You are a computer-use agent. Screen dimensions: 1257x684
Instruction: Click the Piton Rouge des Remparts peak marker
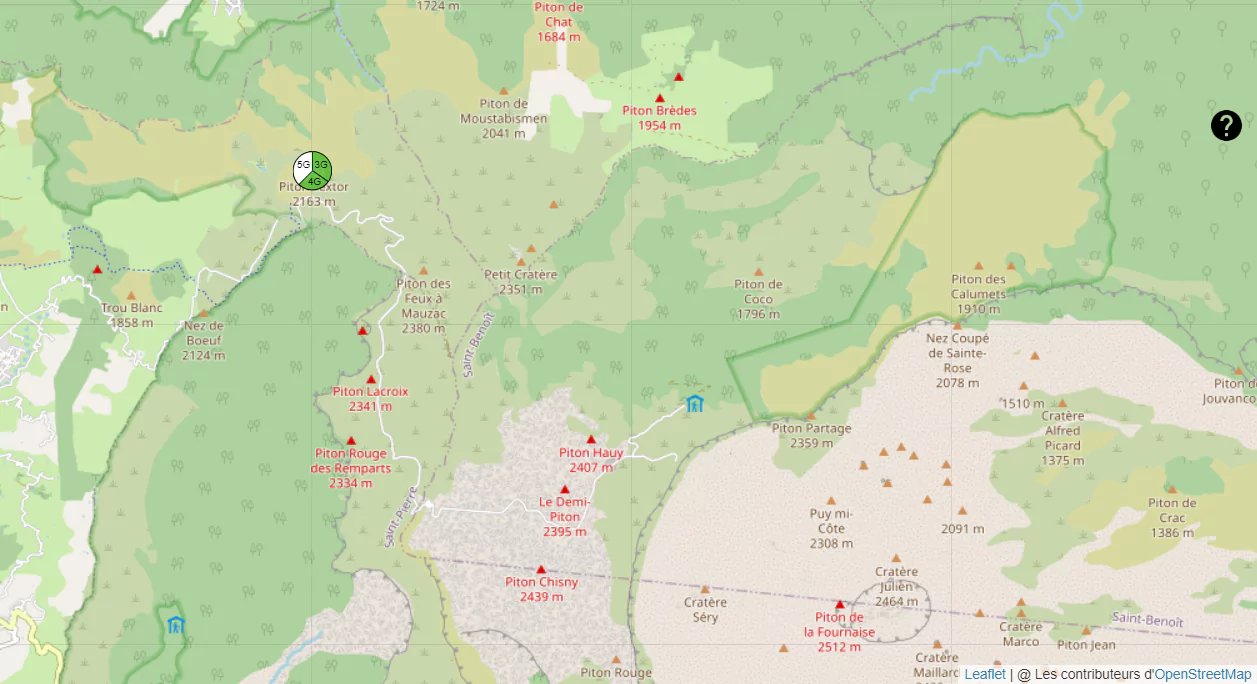pos(351,441)
